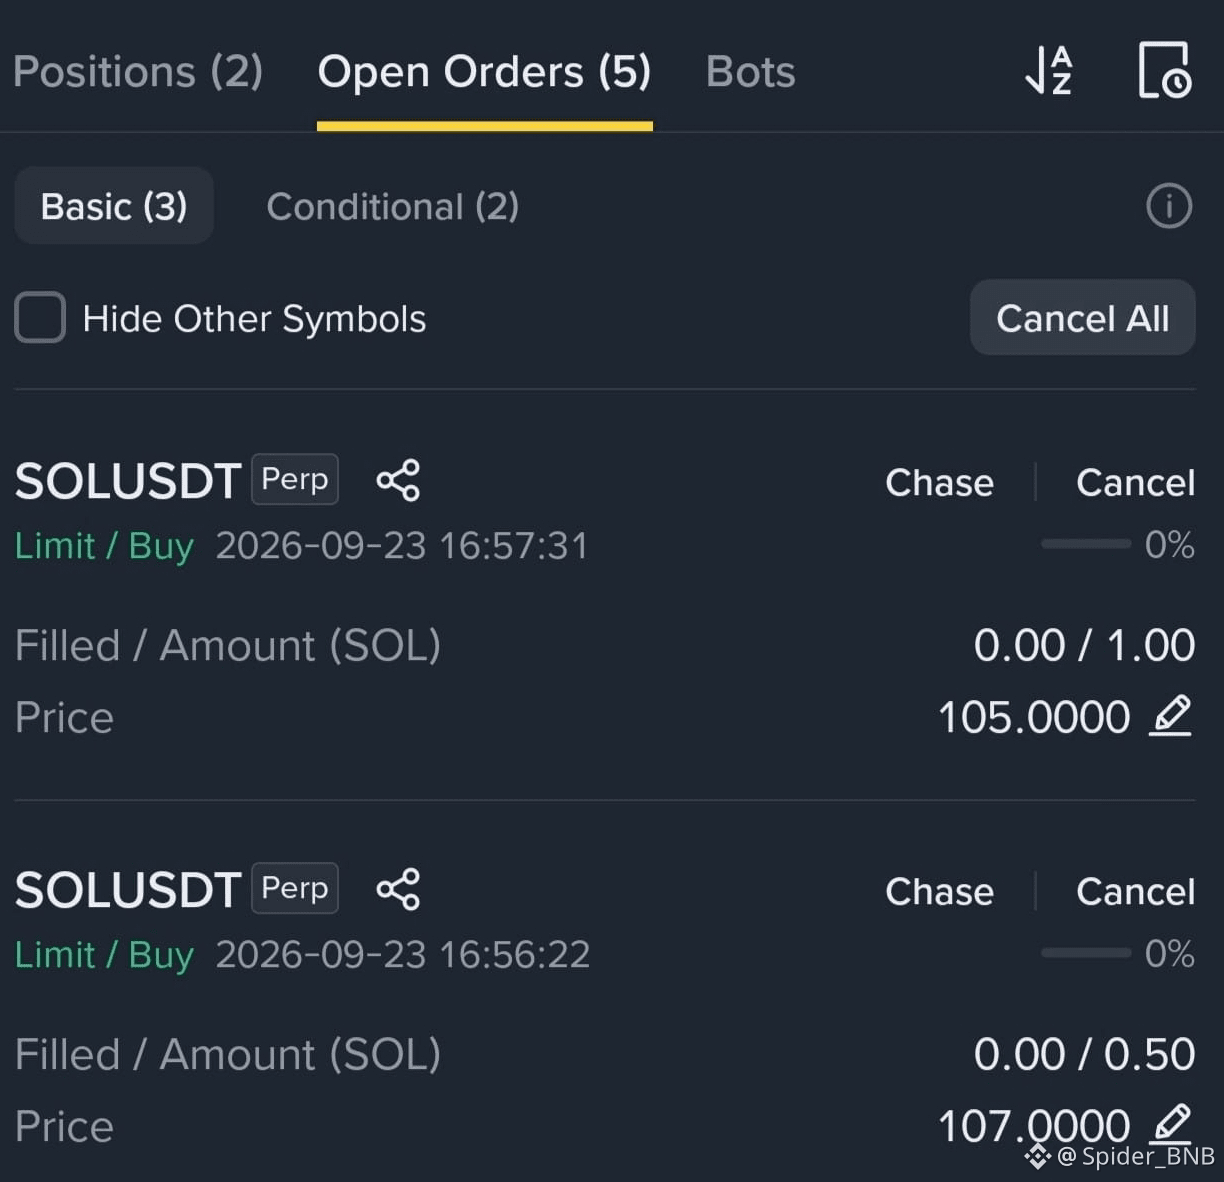Edit the 107.0000 price with pencil icon
Viewport: 1224px width, 1182px height.
(x=1170, y=1124)
